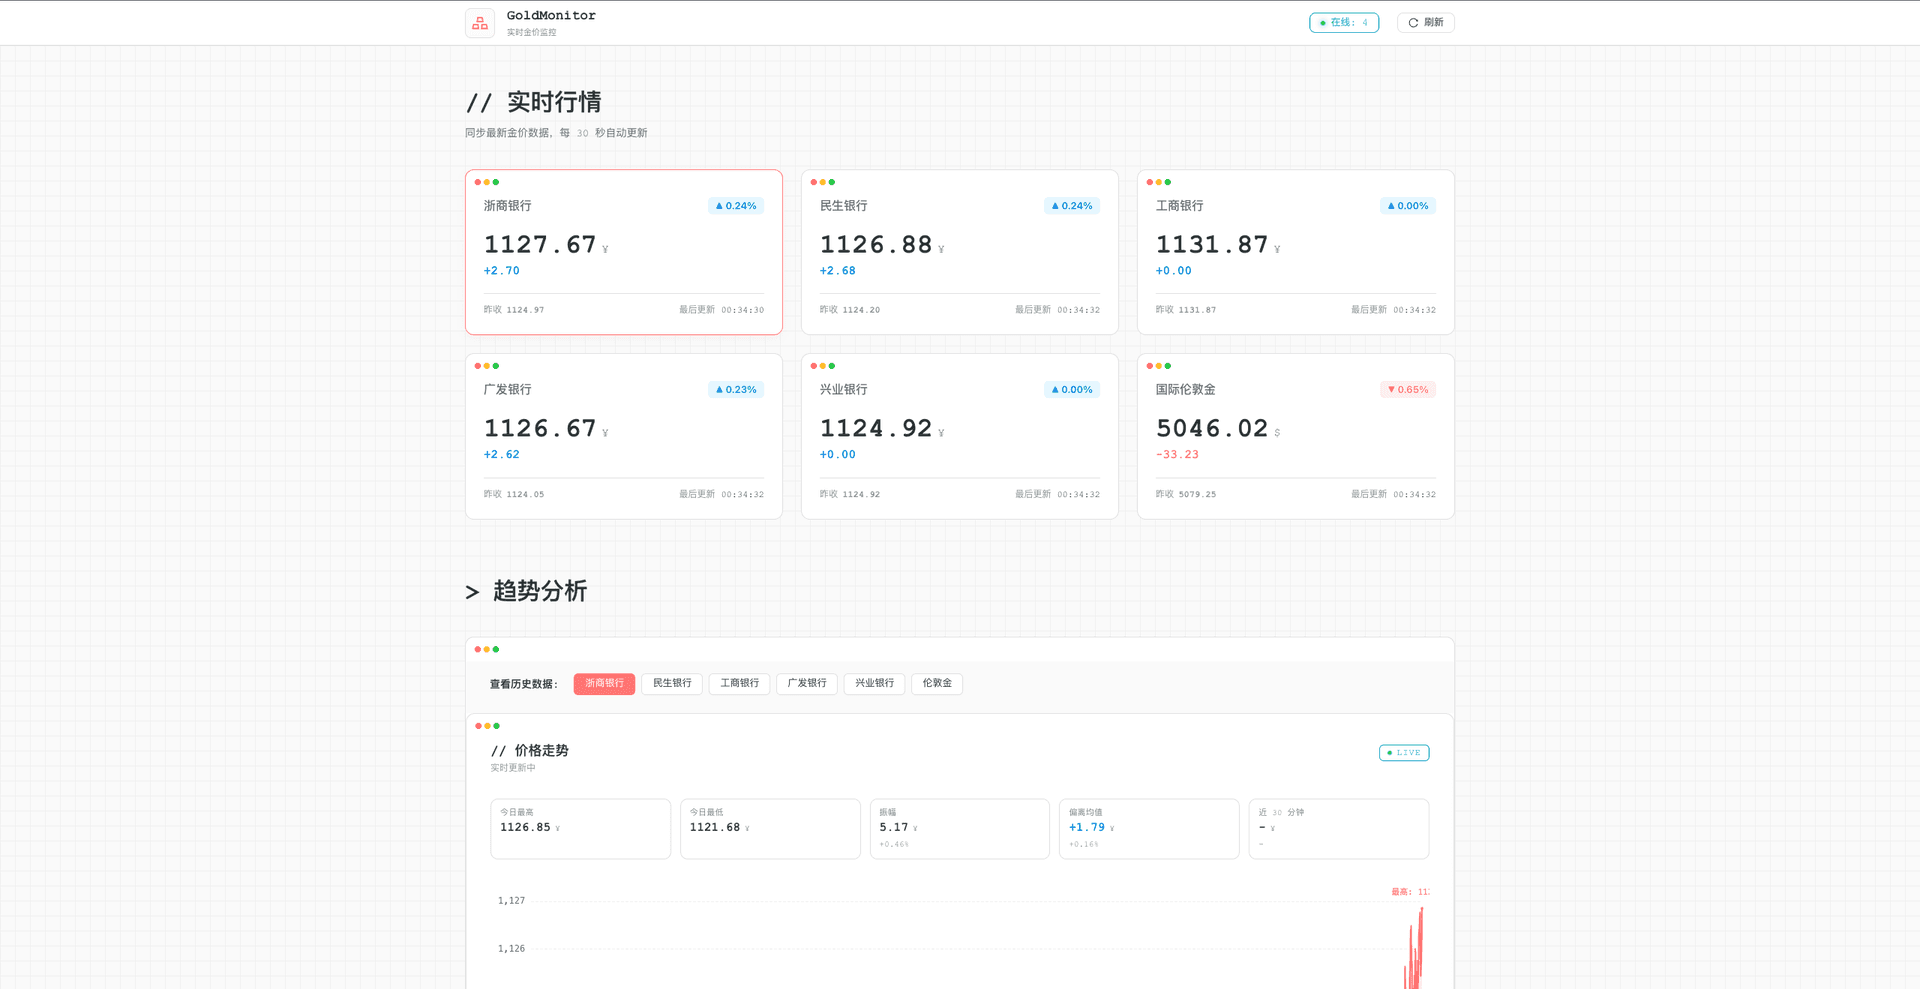Click the 振幅 stat box
This screenshot has width=1920, height=989.
(x=959, y=828)
